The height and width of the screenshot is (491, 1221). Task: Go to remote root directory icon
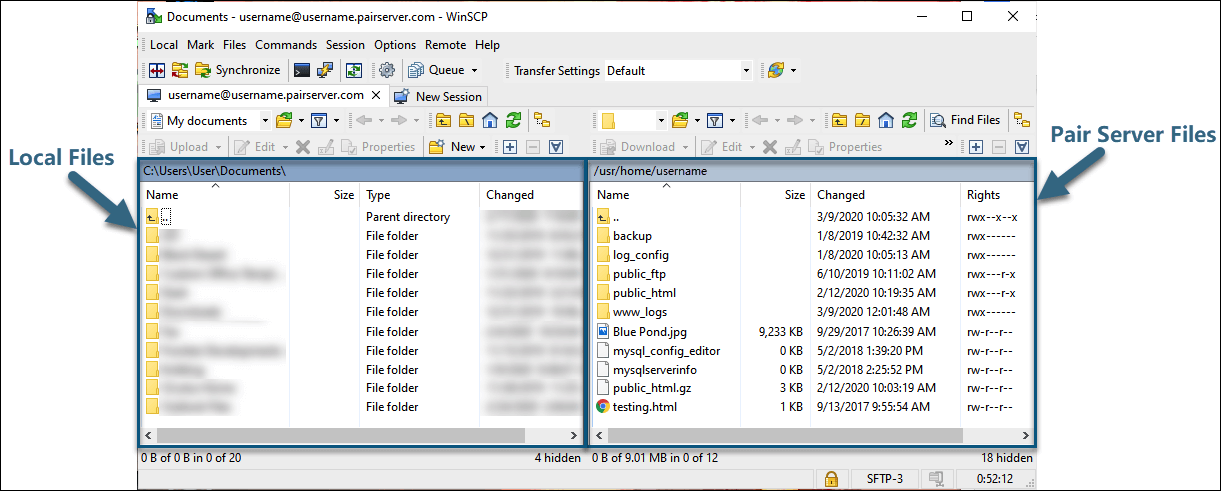862,121
